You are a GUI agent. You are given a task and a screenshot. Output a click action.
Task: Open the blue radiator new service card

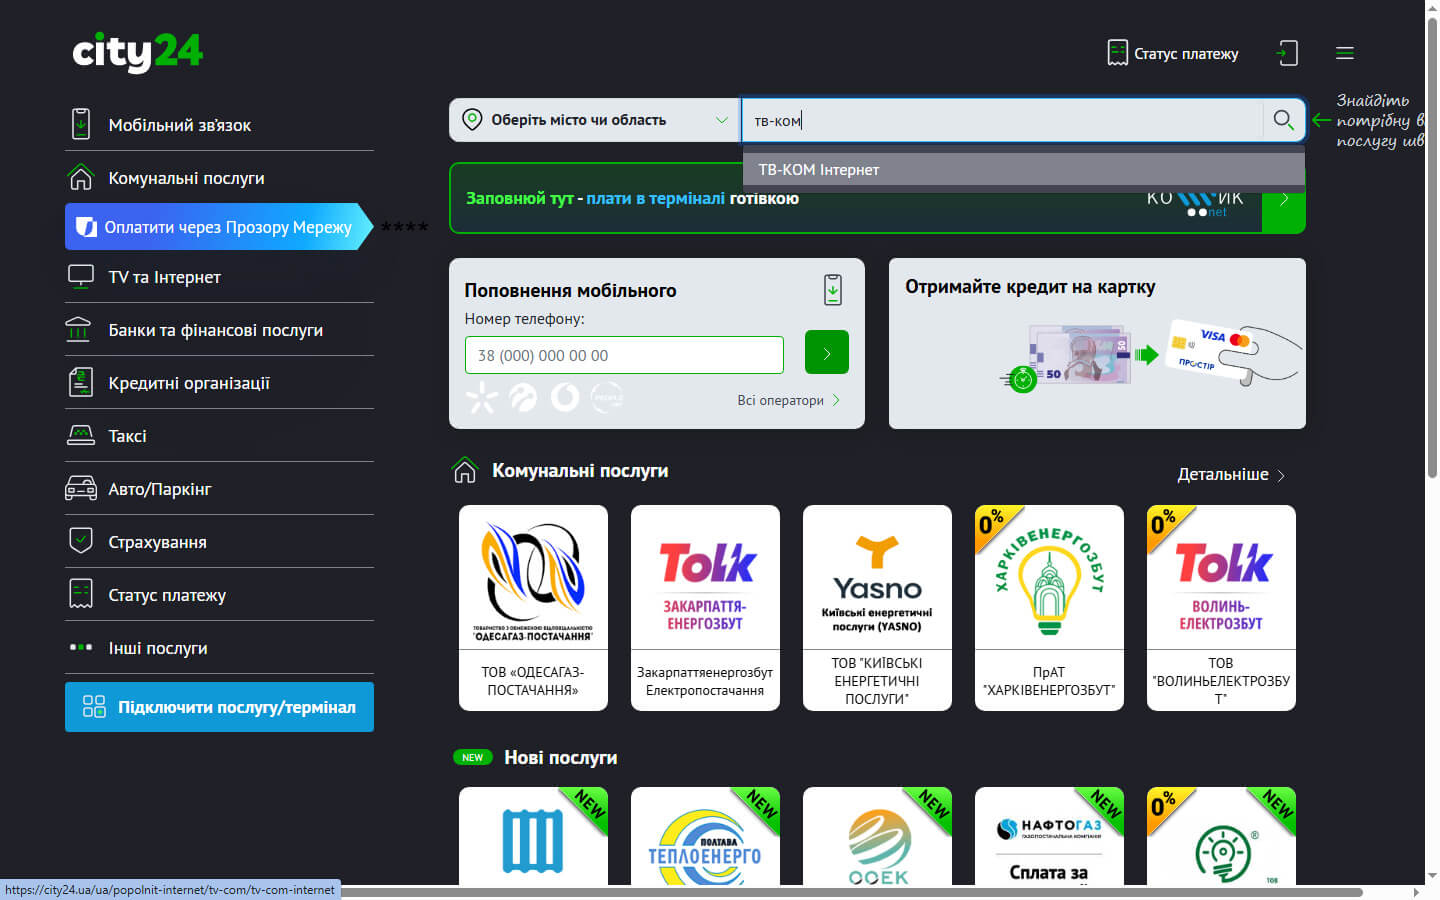click(533, 836)
